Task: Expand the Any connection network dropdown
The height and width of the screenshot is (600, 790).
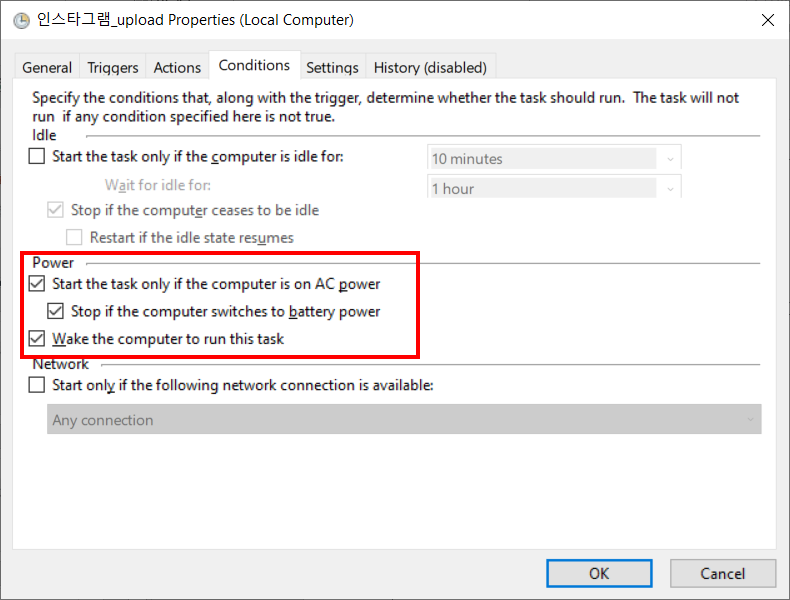Action: (x=404, y=419)
